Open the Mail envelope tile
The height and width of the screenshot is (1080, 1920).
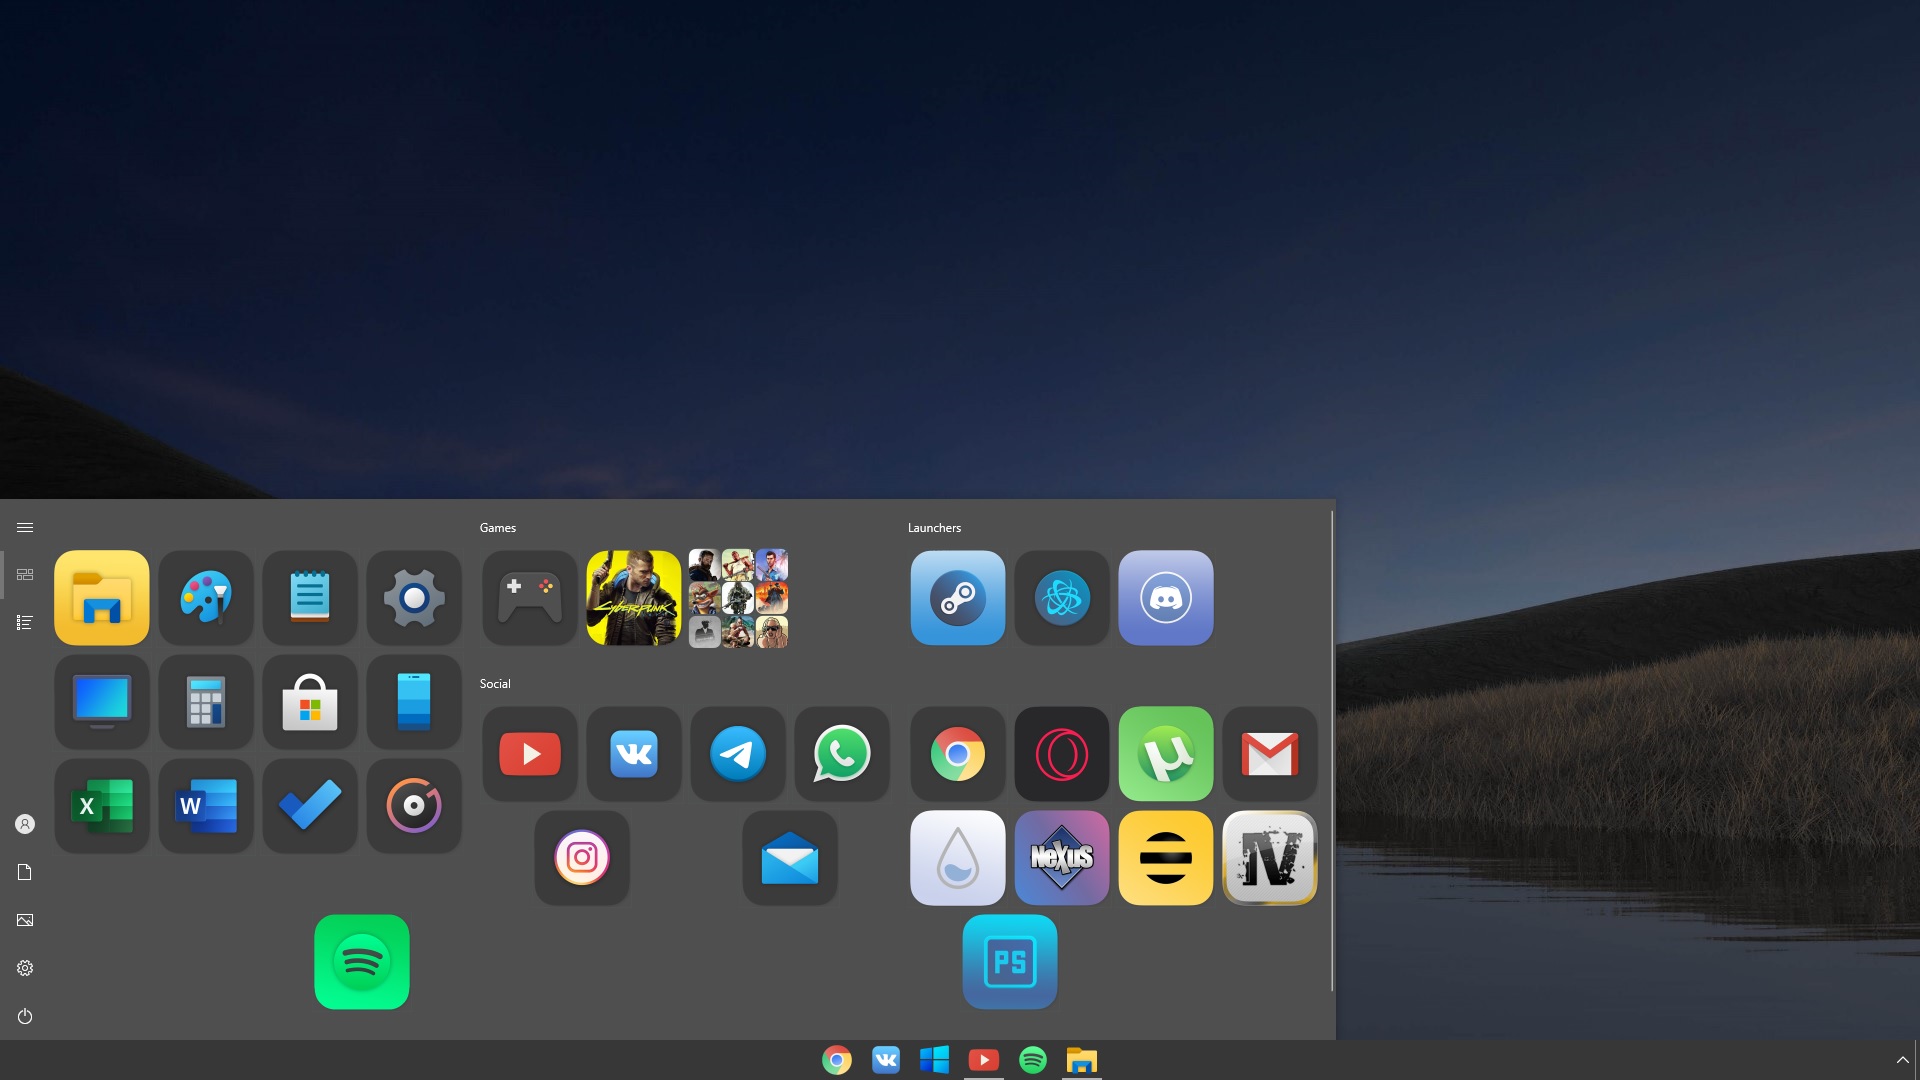click(790, 858)
